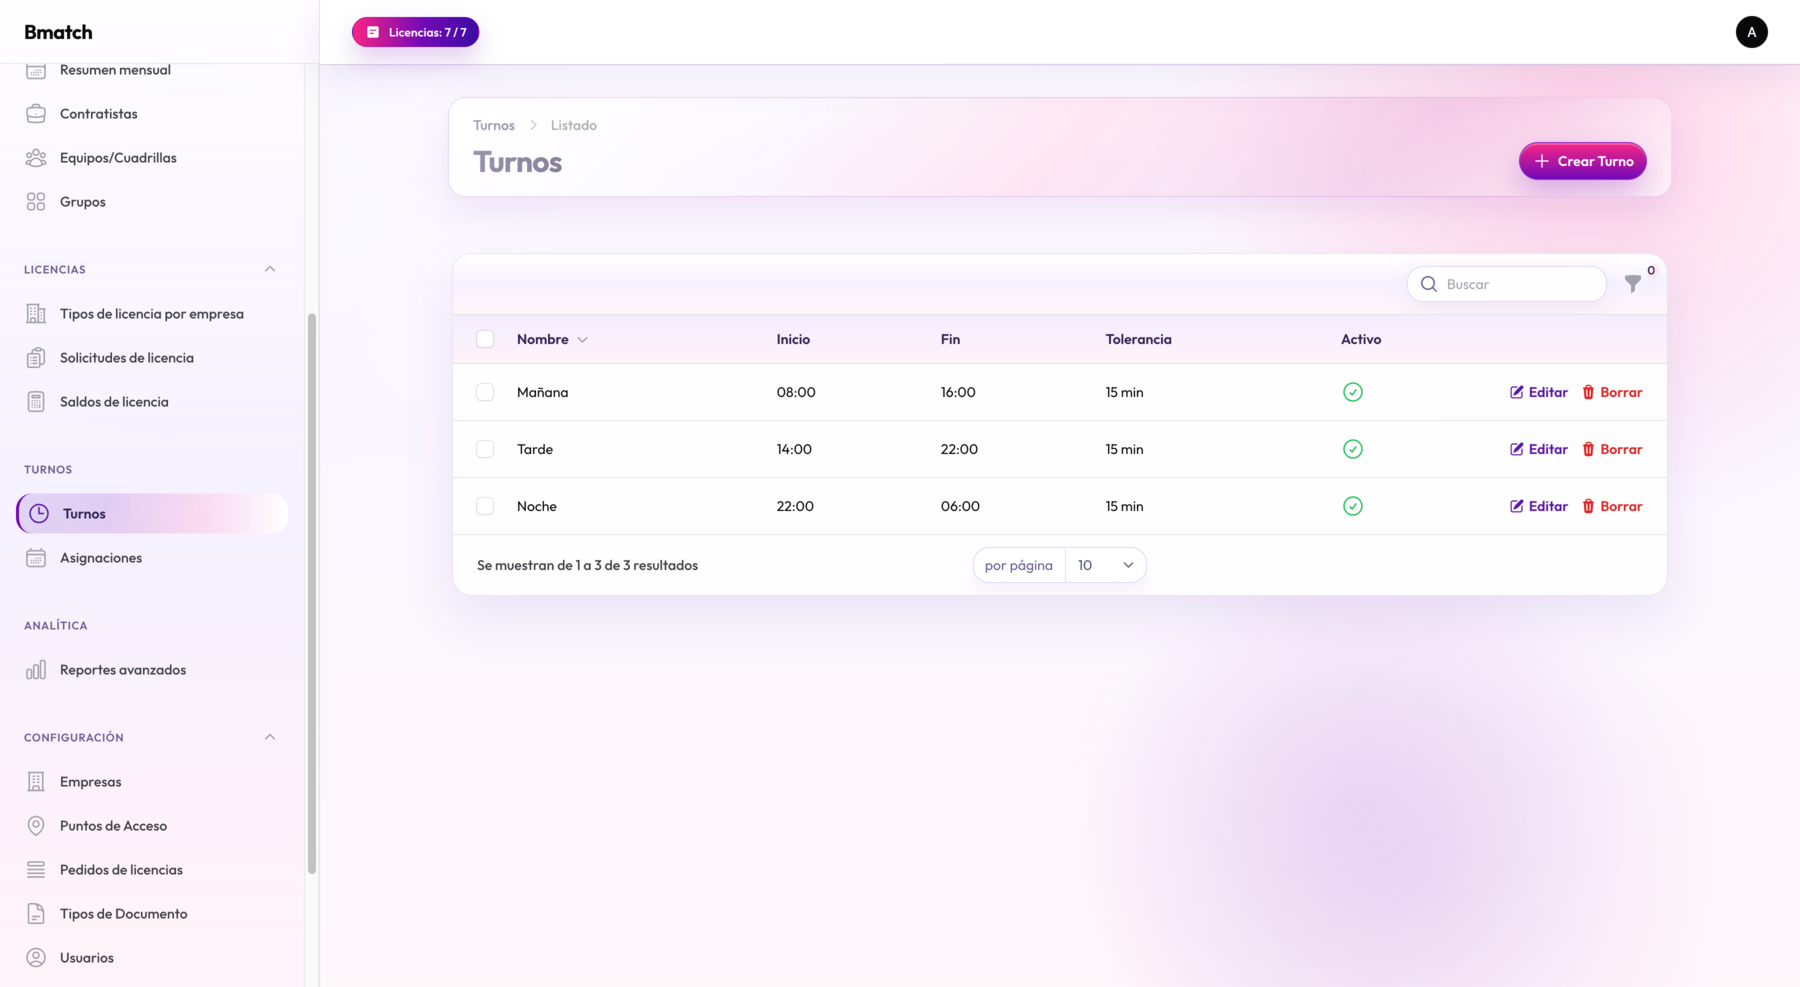Delete the Mañana shift
The width and height of the screenshot is (1800, 987).
coord(1612,392)
